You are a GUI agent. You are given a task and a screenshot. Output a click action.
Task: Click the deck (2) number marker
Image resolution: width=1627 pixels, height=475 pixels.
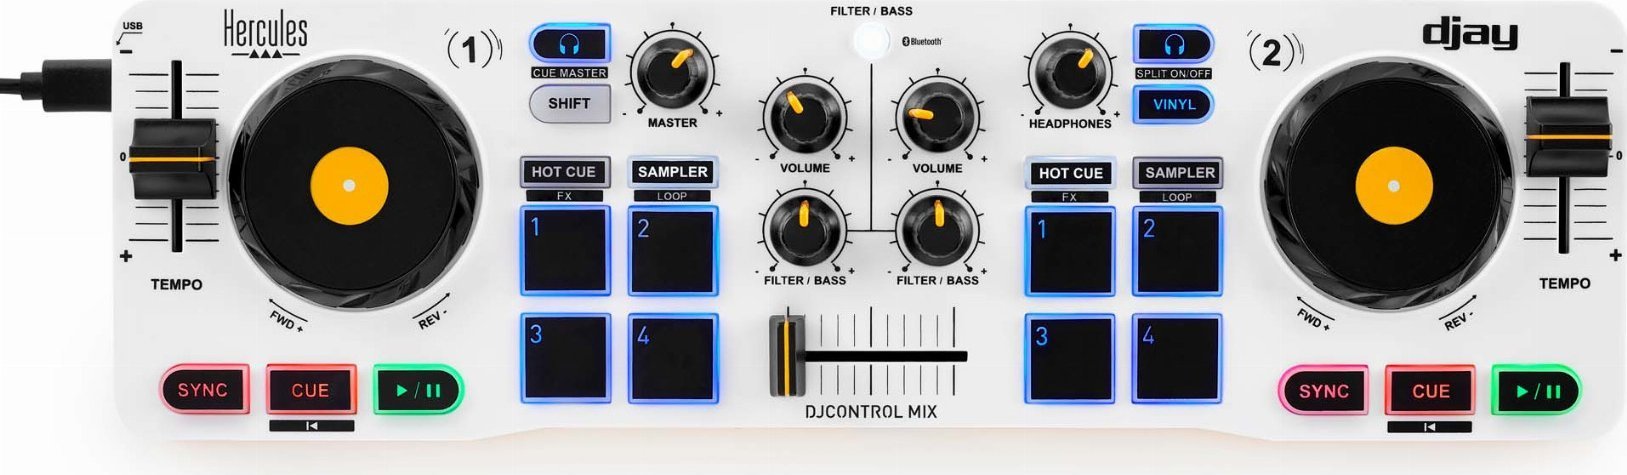point(1274,51)
